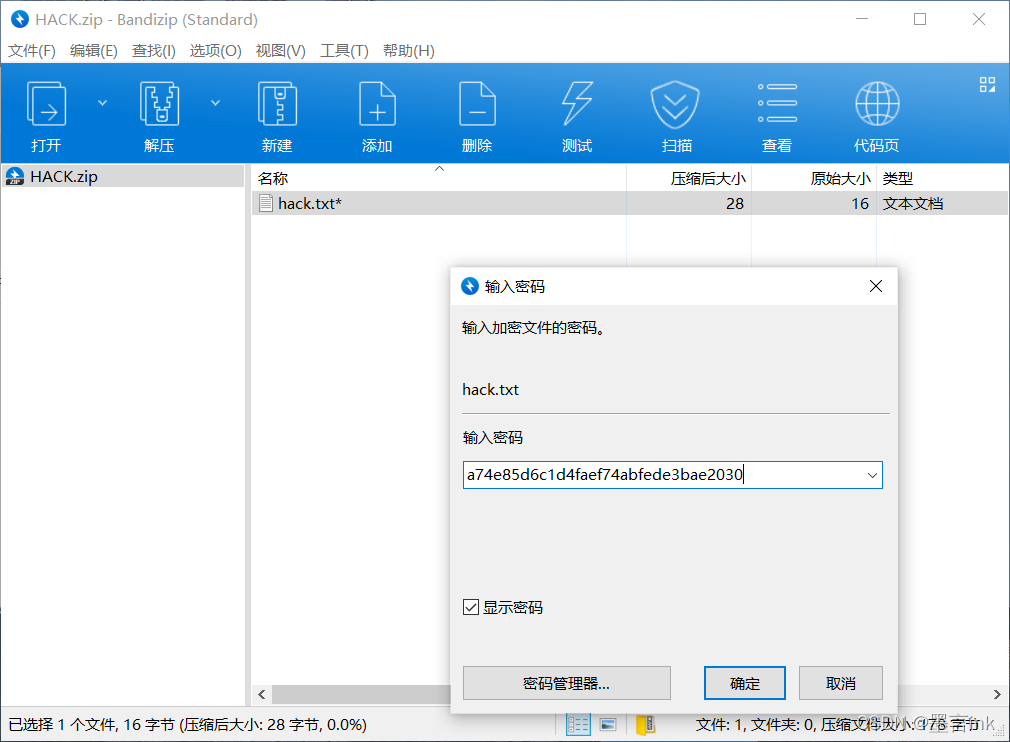Screen dimensions: 1010x742
Task: Confirm with the 确定 button
Action: (x=745, y=683)
